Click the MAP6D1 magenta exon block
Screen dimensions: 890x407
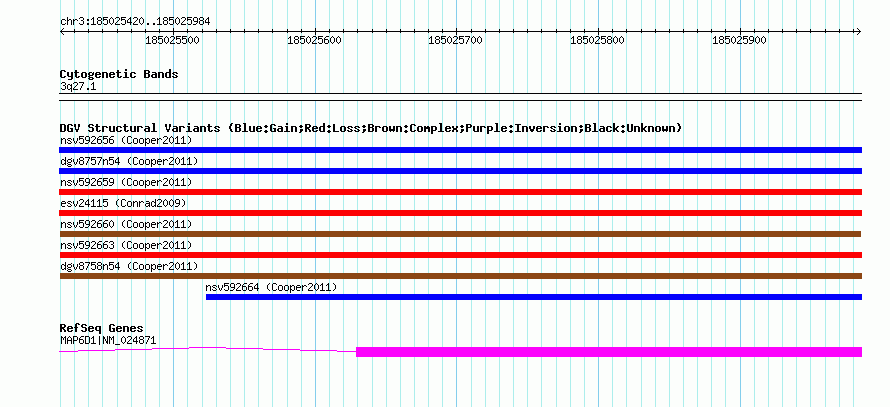click(609, 352)
